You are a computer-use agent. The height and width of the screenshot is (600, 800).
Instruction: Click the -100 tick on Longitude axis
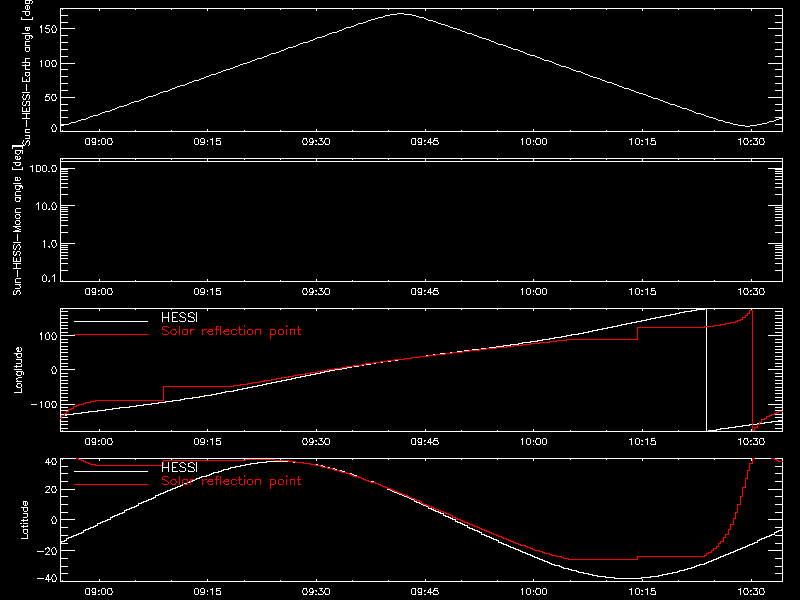point(44,404)
